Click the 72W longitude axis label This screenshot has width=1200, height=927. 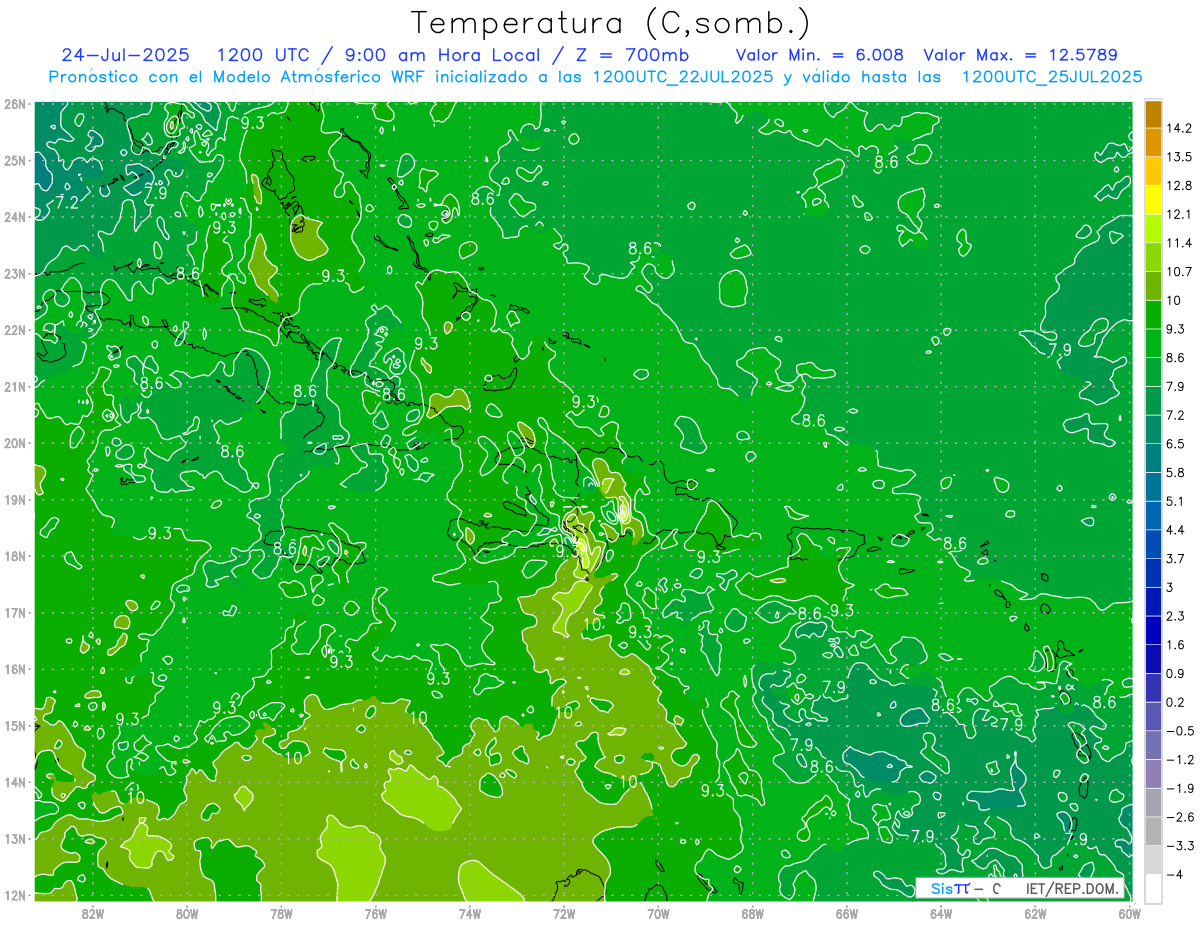click(x=564, y=913)
